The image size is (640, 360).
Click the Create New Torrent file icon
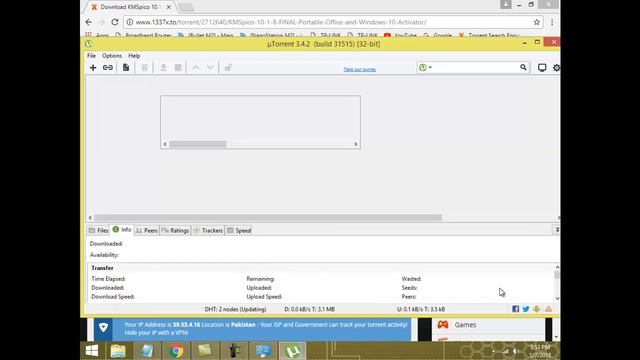tap(126, 68)
